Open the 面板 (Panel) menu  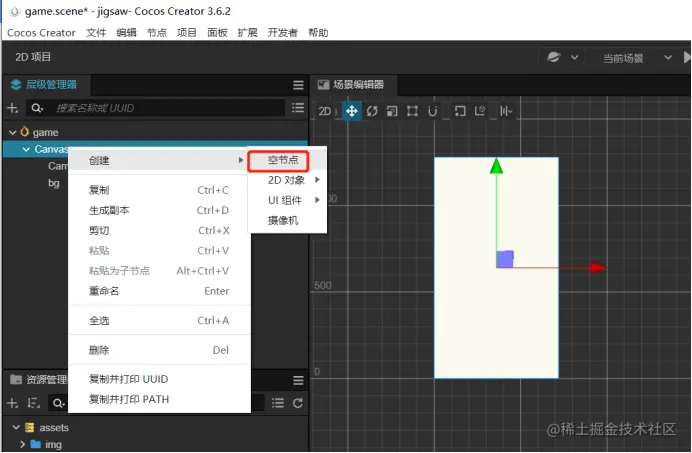(x=217, y=33)
